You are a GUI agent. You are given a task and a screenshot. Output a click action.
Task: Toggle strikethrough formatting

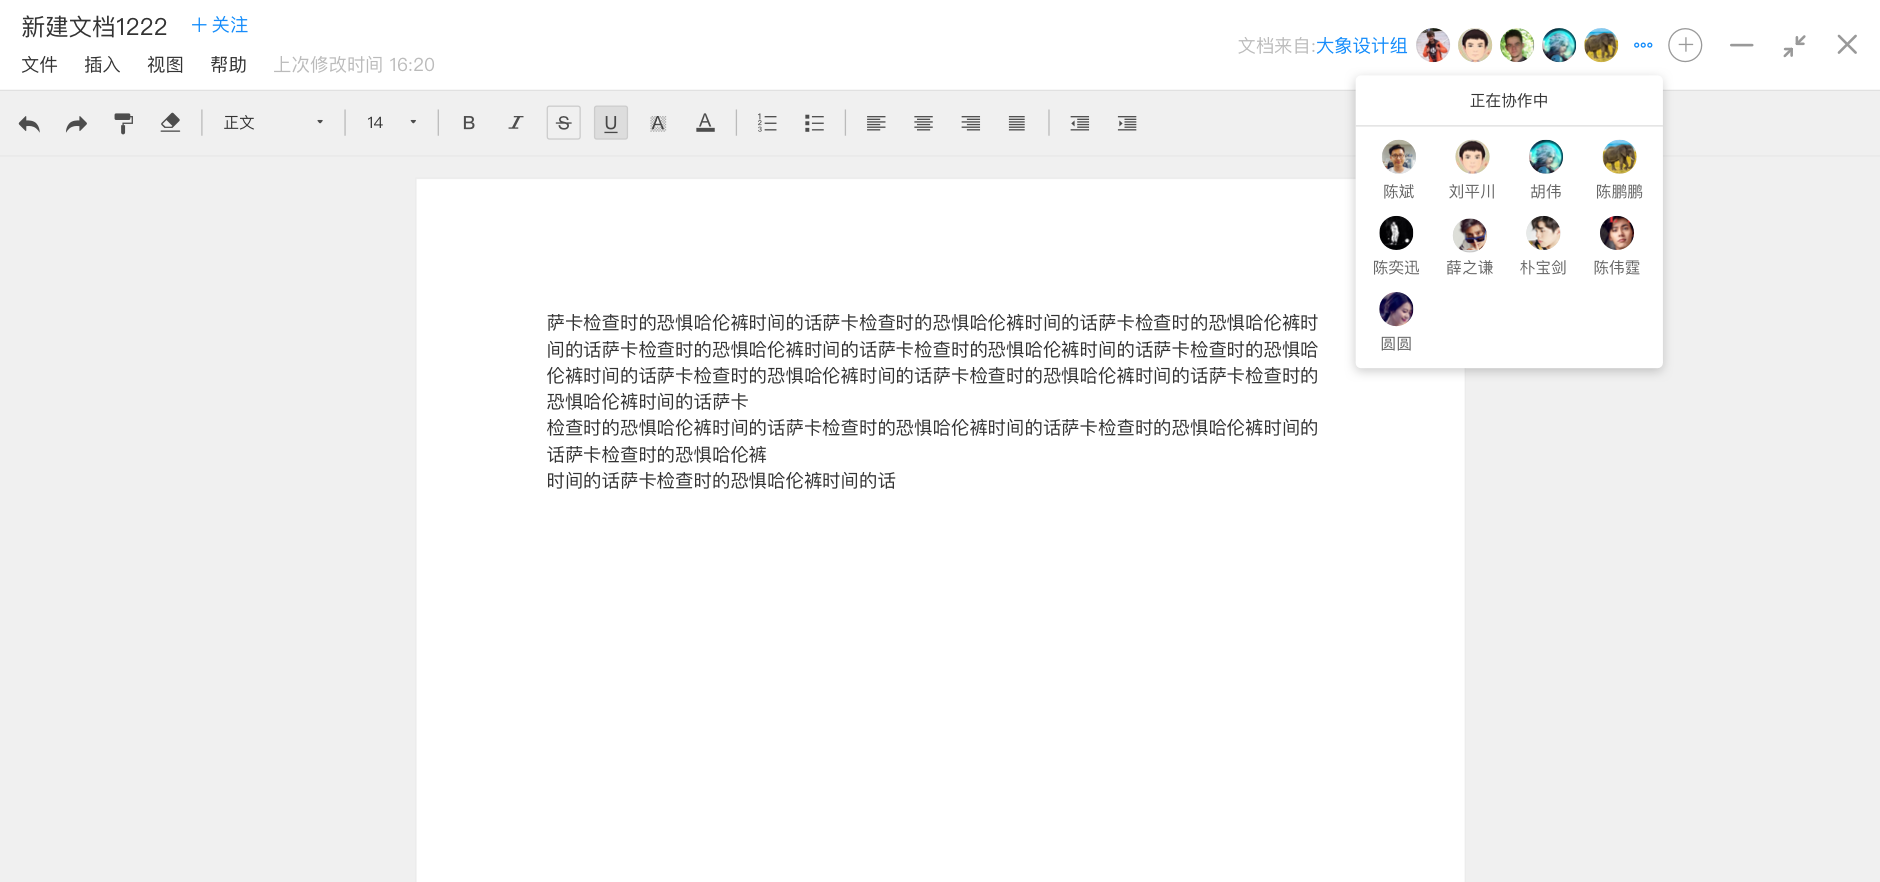coord(563,123)
